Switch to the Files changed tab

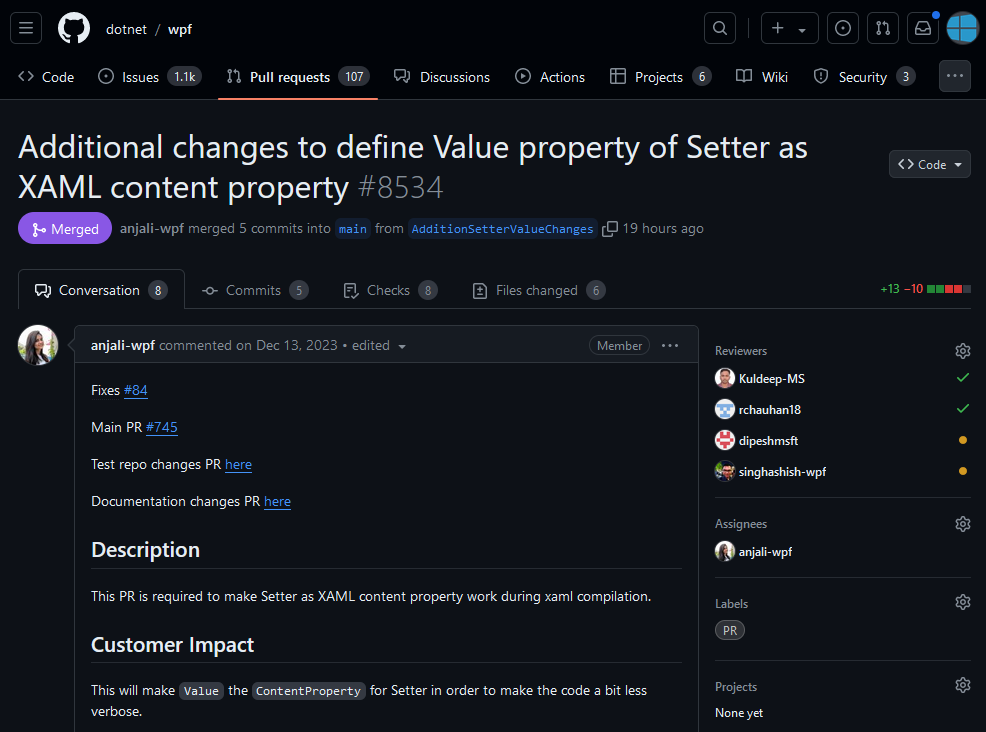(538, 291)
